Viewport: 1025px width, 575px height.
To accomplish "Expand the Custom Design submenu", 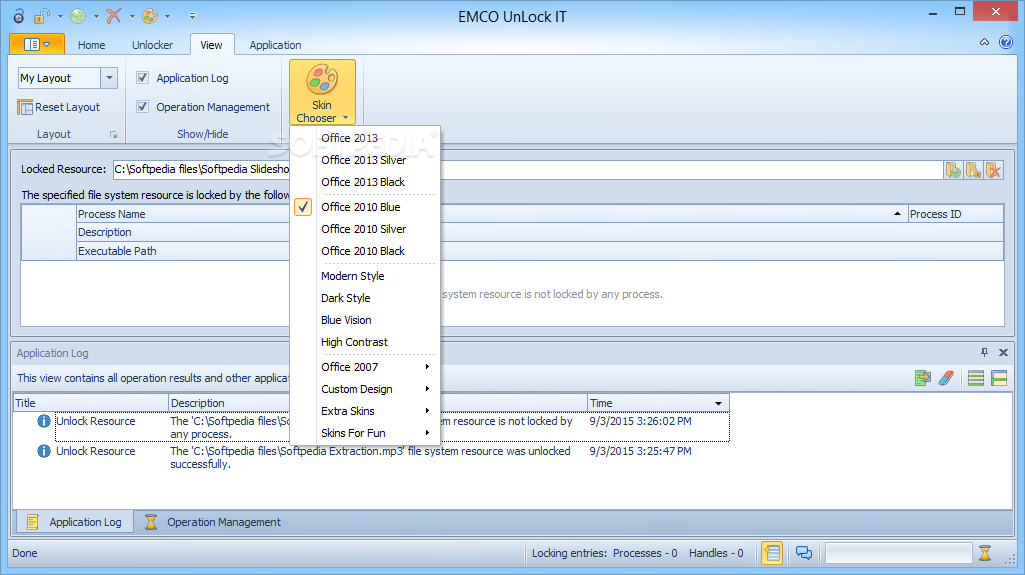I will click(365, 389).
